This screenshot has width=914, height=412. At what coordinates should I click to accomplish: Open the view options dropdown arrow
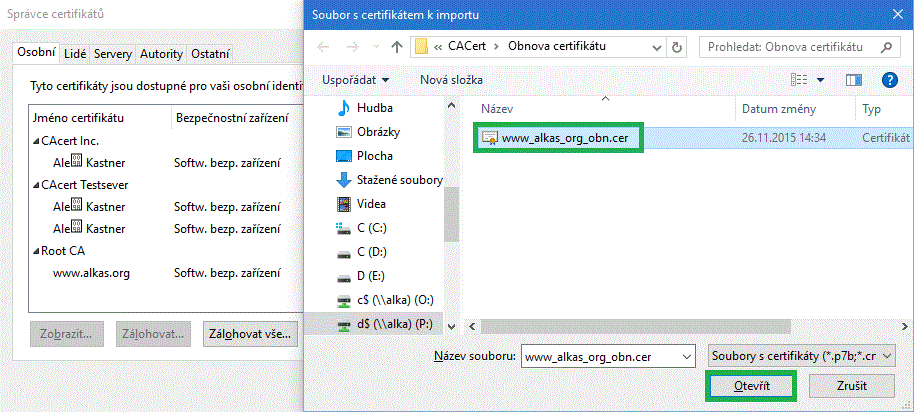[x=821, y=79]
